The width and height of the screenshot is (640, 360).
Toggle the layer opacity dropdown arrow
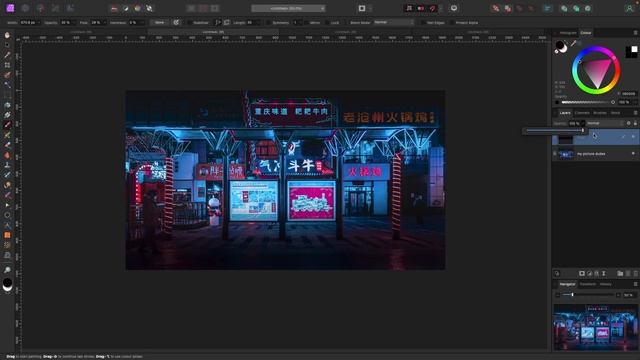583,123
